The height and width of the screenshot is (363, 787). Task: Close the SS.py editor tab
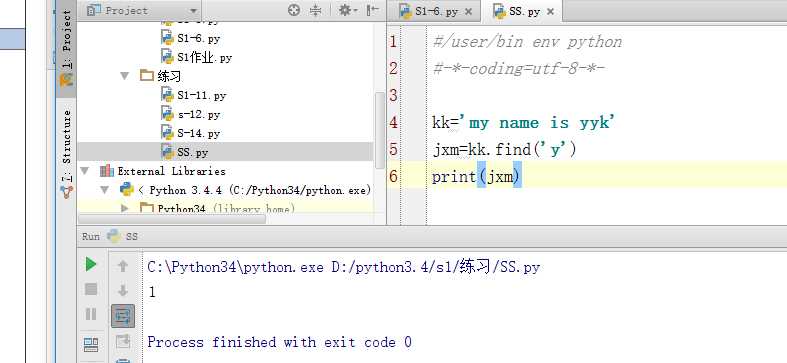[x=550, y=12]
